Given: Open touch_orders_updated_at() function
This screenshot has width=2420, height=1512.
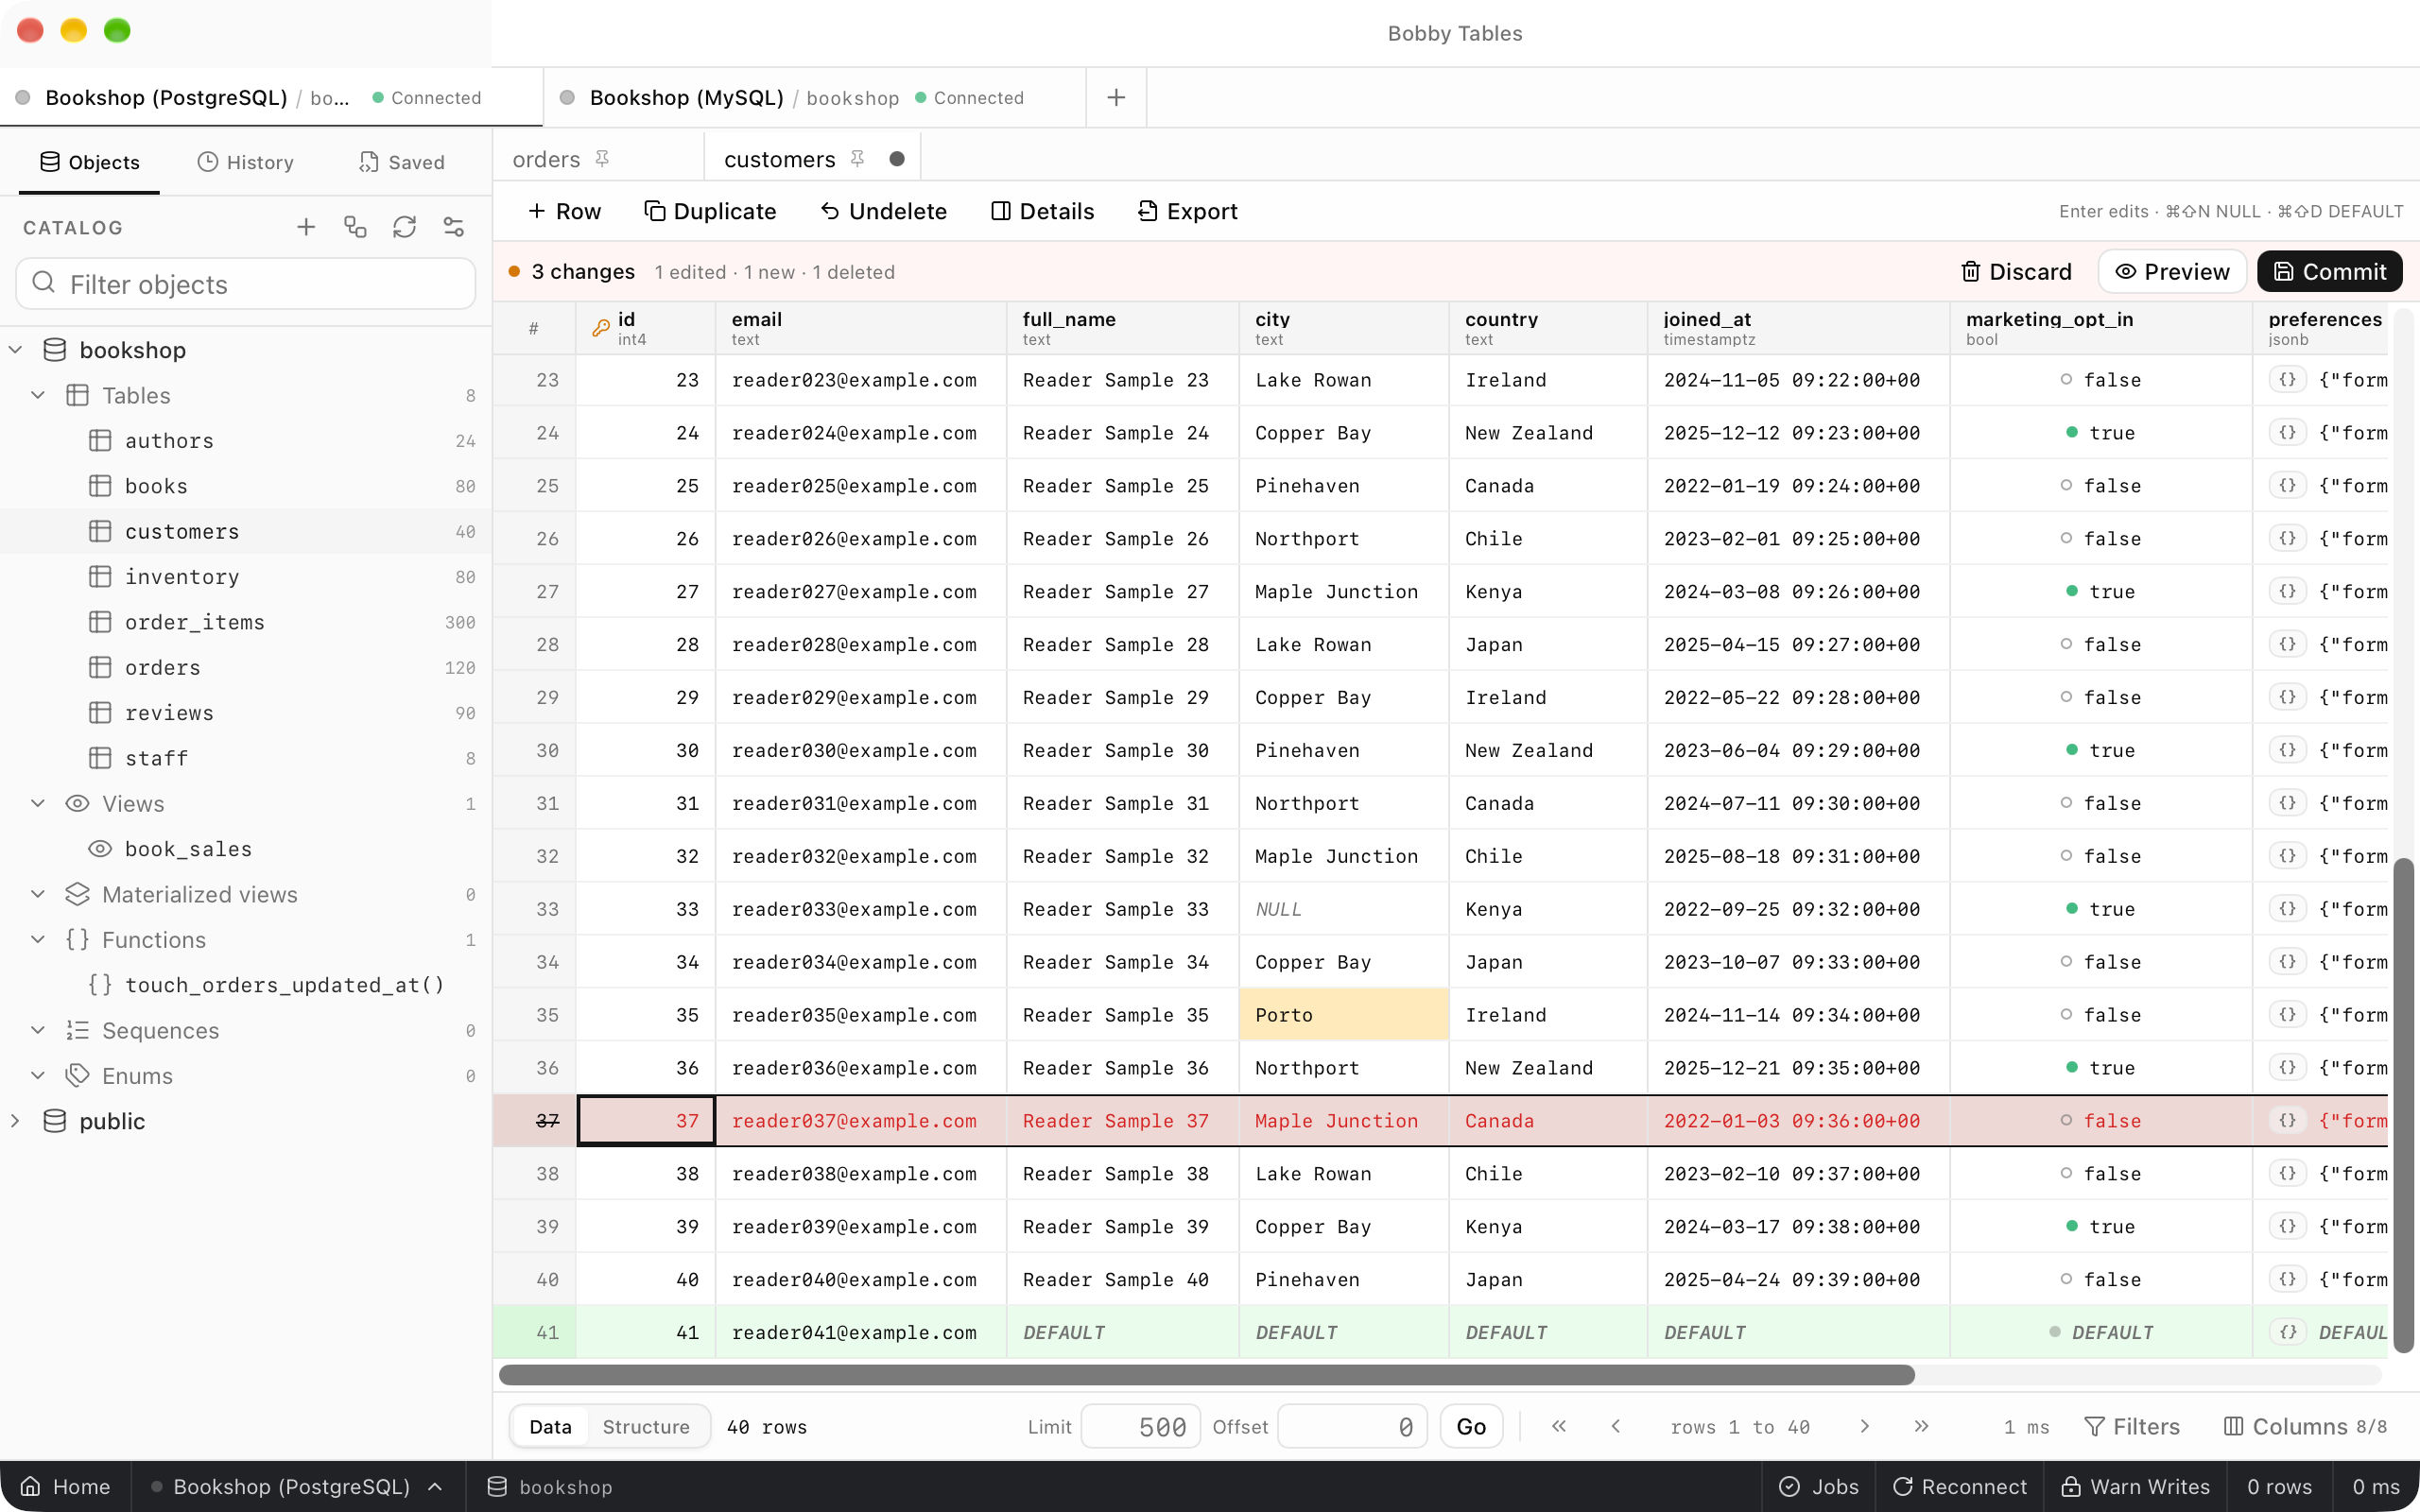Looking at the screenshot, I should tap(246, 985).
